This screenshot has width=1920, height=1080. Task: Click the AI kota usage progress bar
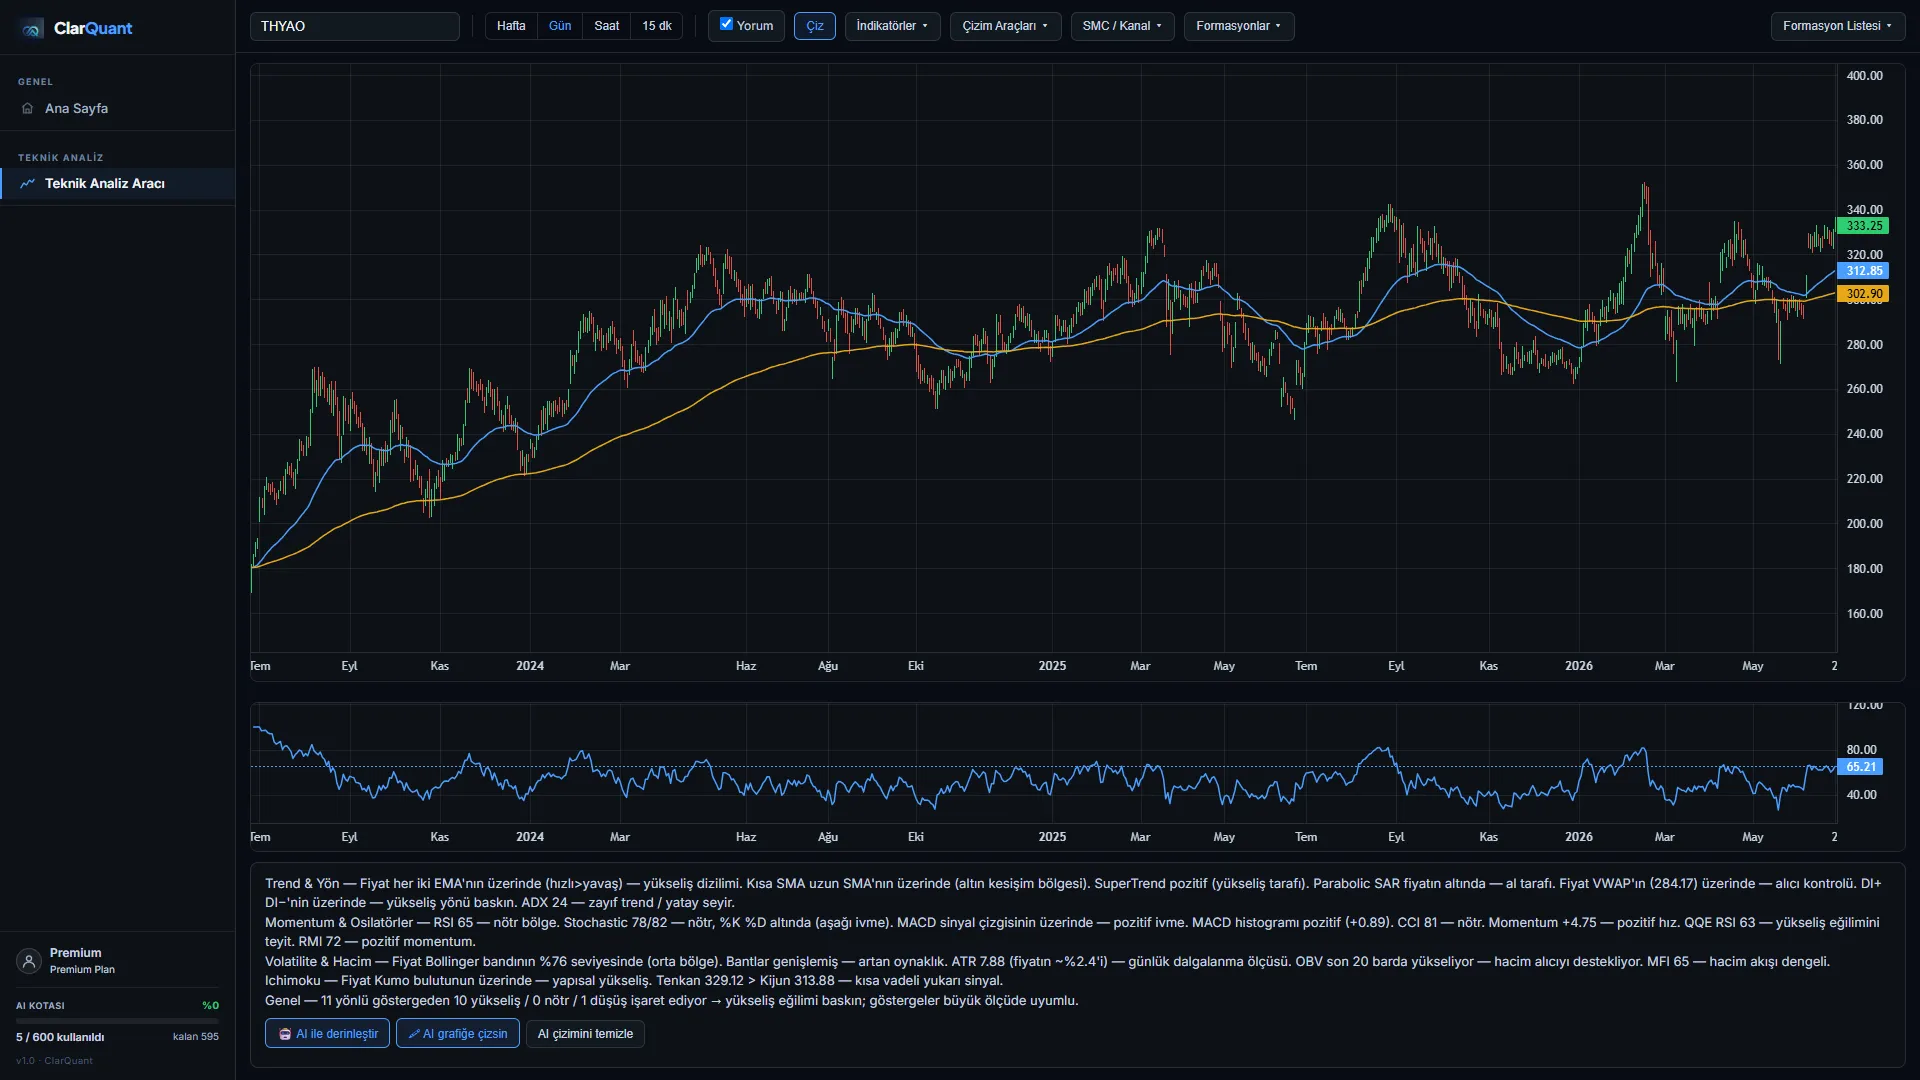pyautogui.click(x=117, y=1021)
